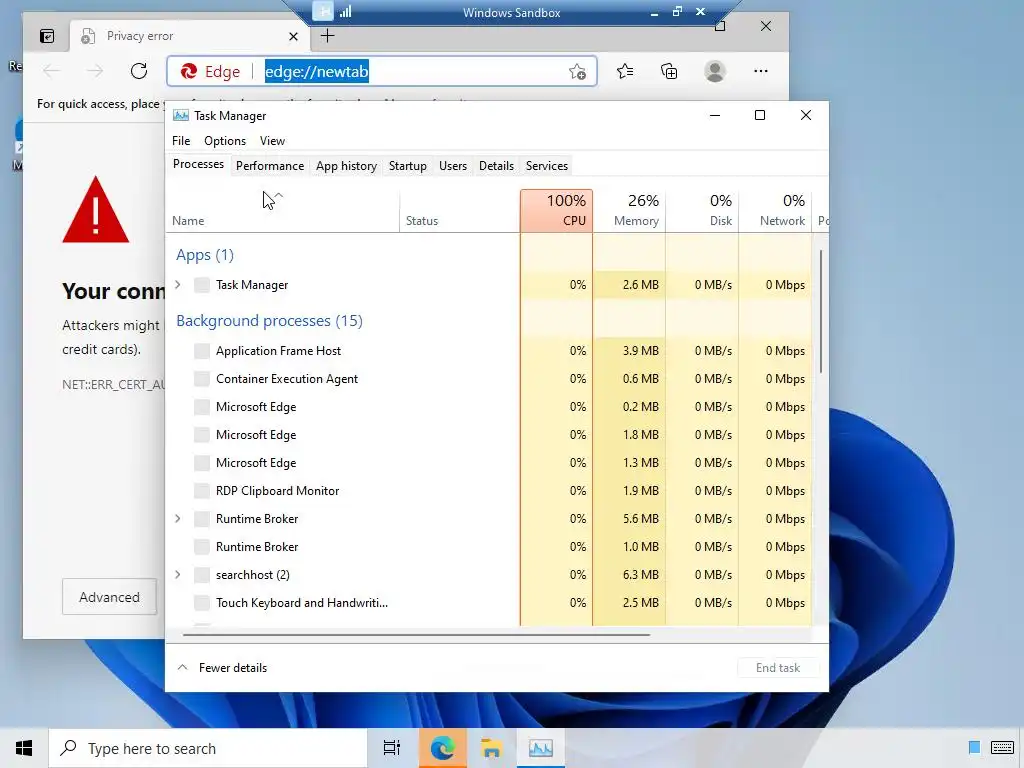
Task: Open Task View in the taskbar
Action: [392, 748]
